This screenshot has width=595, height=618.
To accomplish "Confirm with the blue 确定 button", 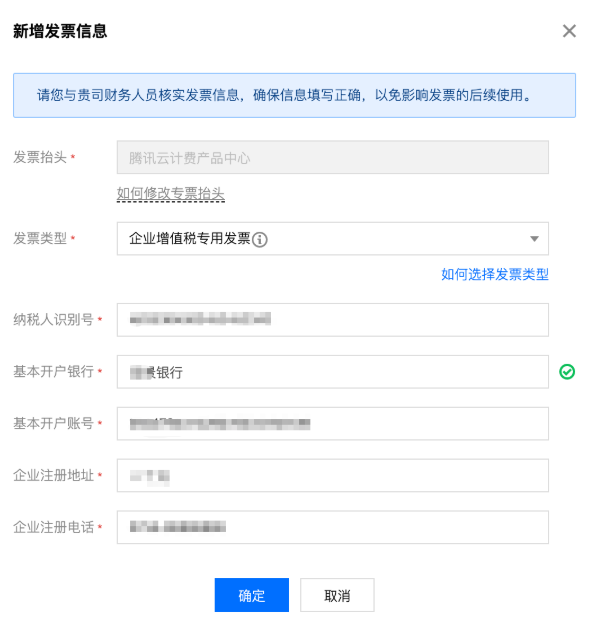I will coord(251,595).
